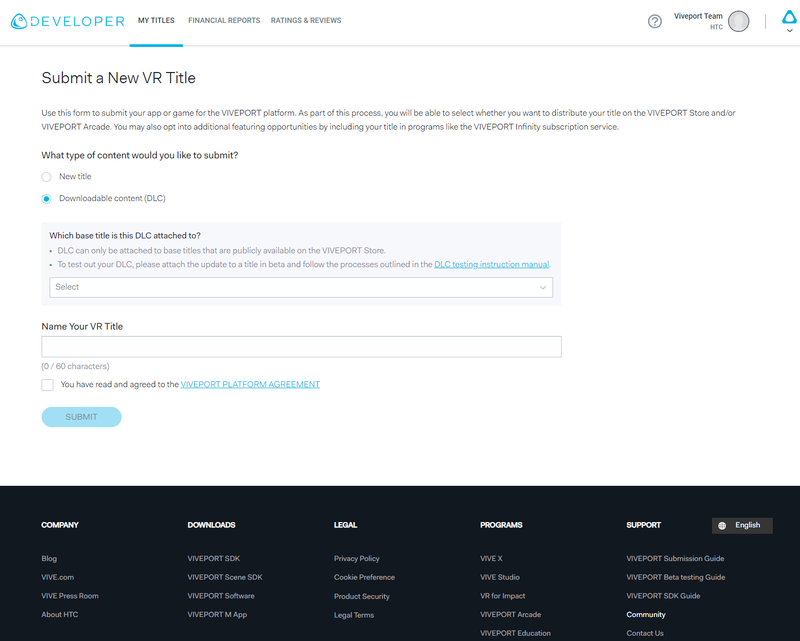The image size is (800, 641).
Task: Click the Viveport Team profile avatar
Action: click(x=738, y=21)
